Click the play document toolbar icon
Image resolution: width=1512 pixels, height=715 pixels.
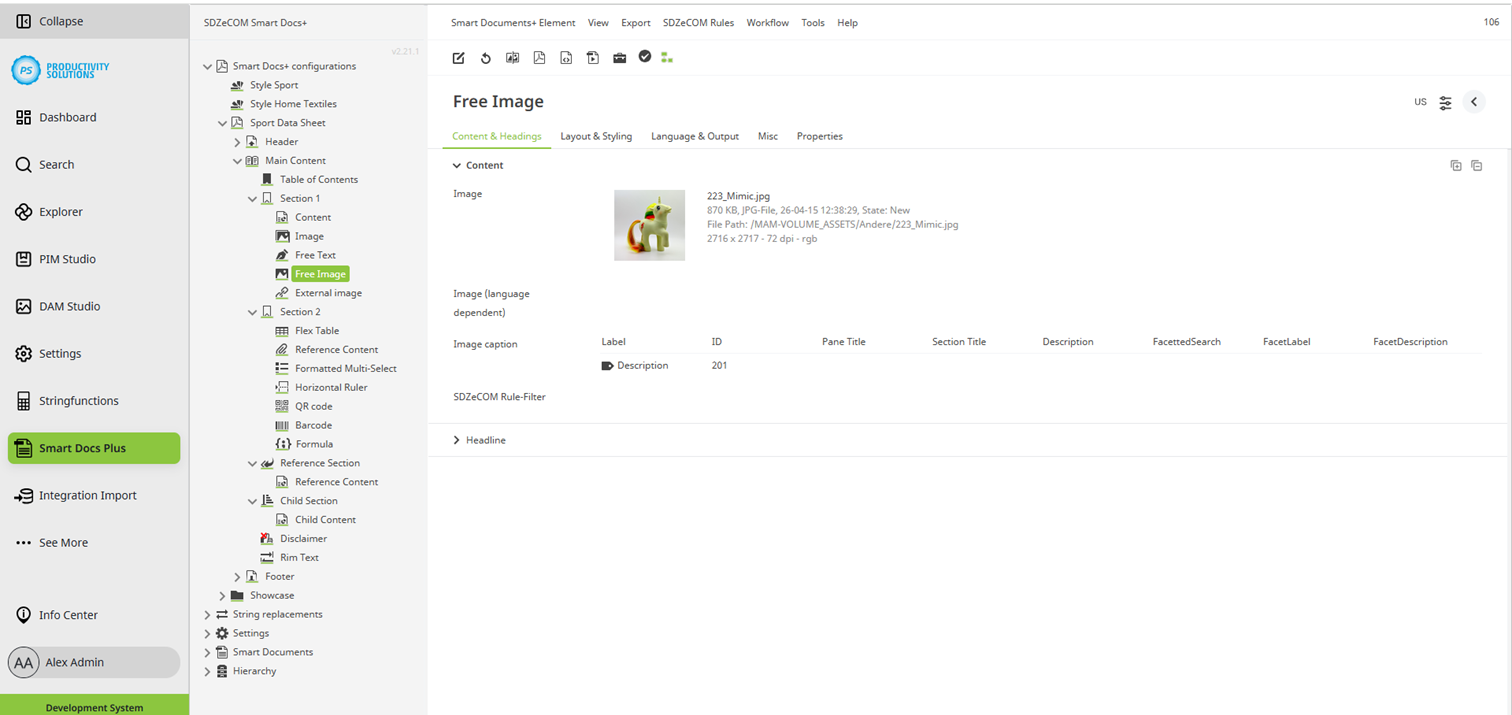(593, 58)
